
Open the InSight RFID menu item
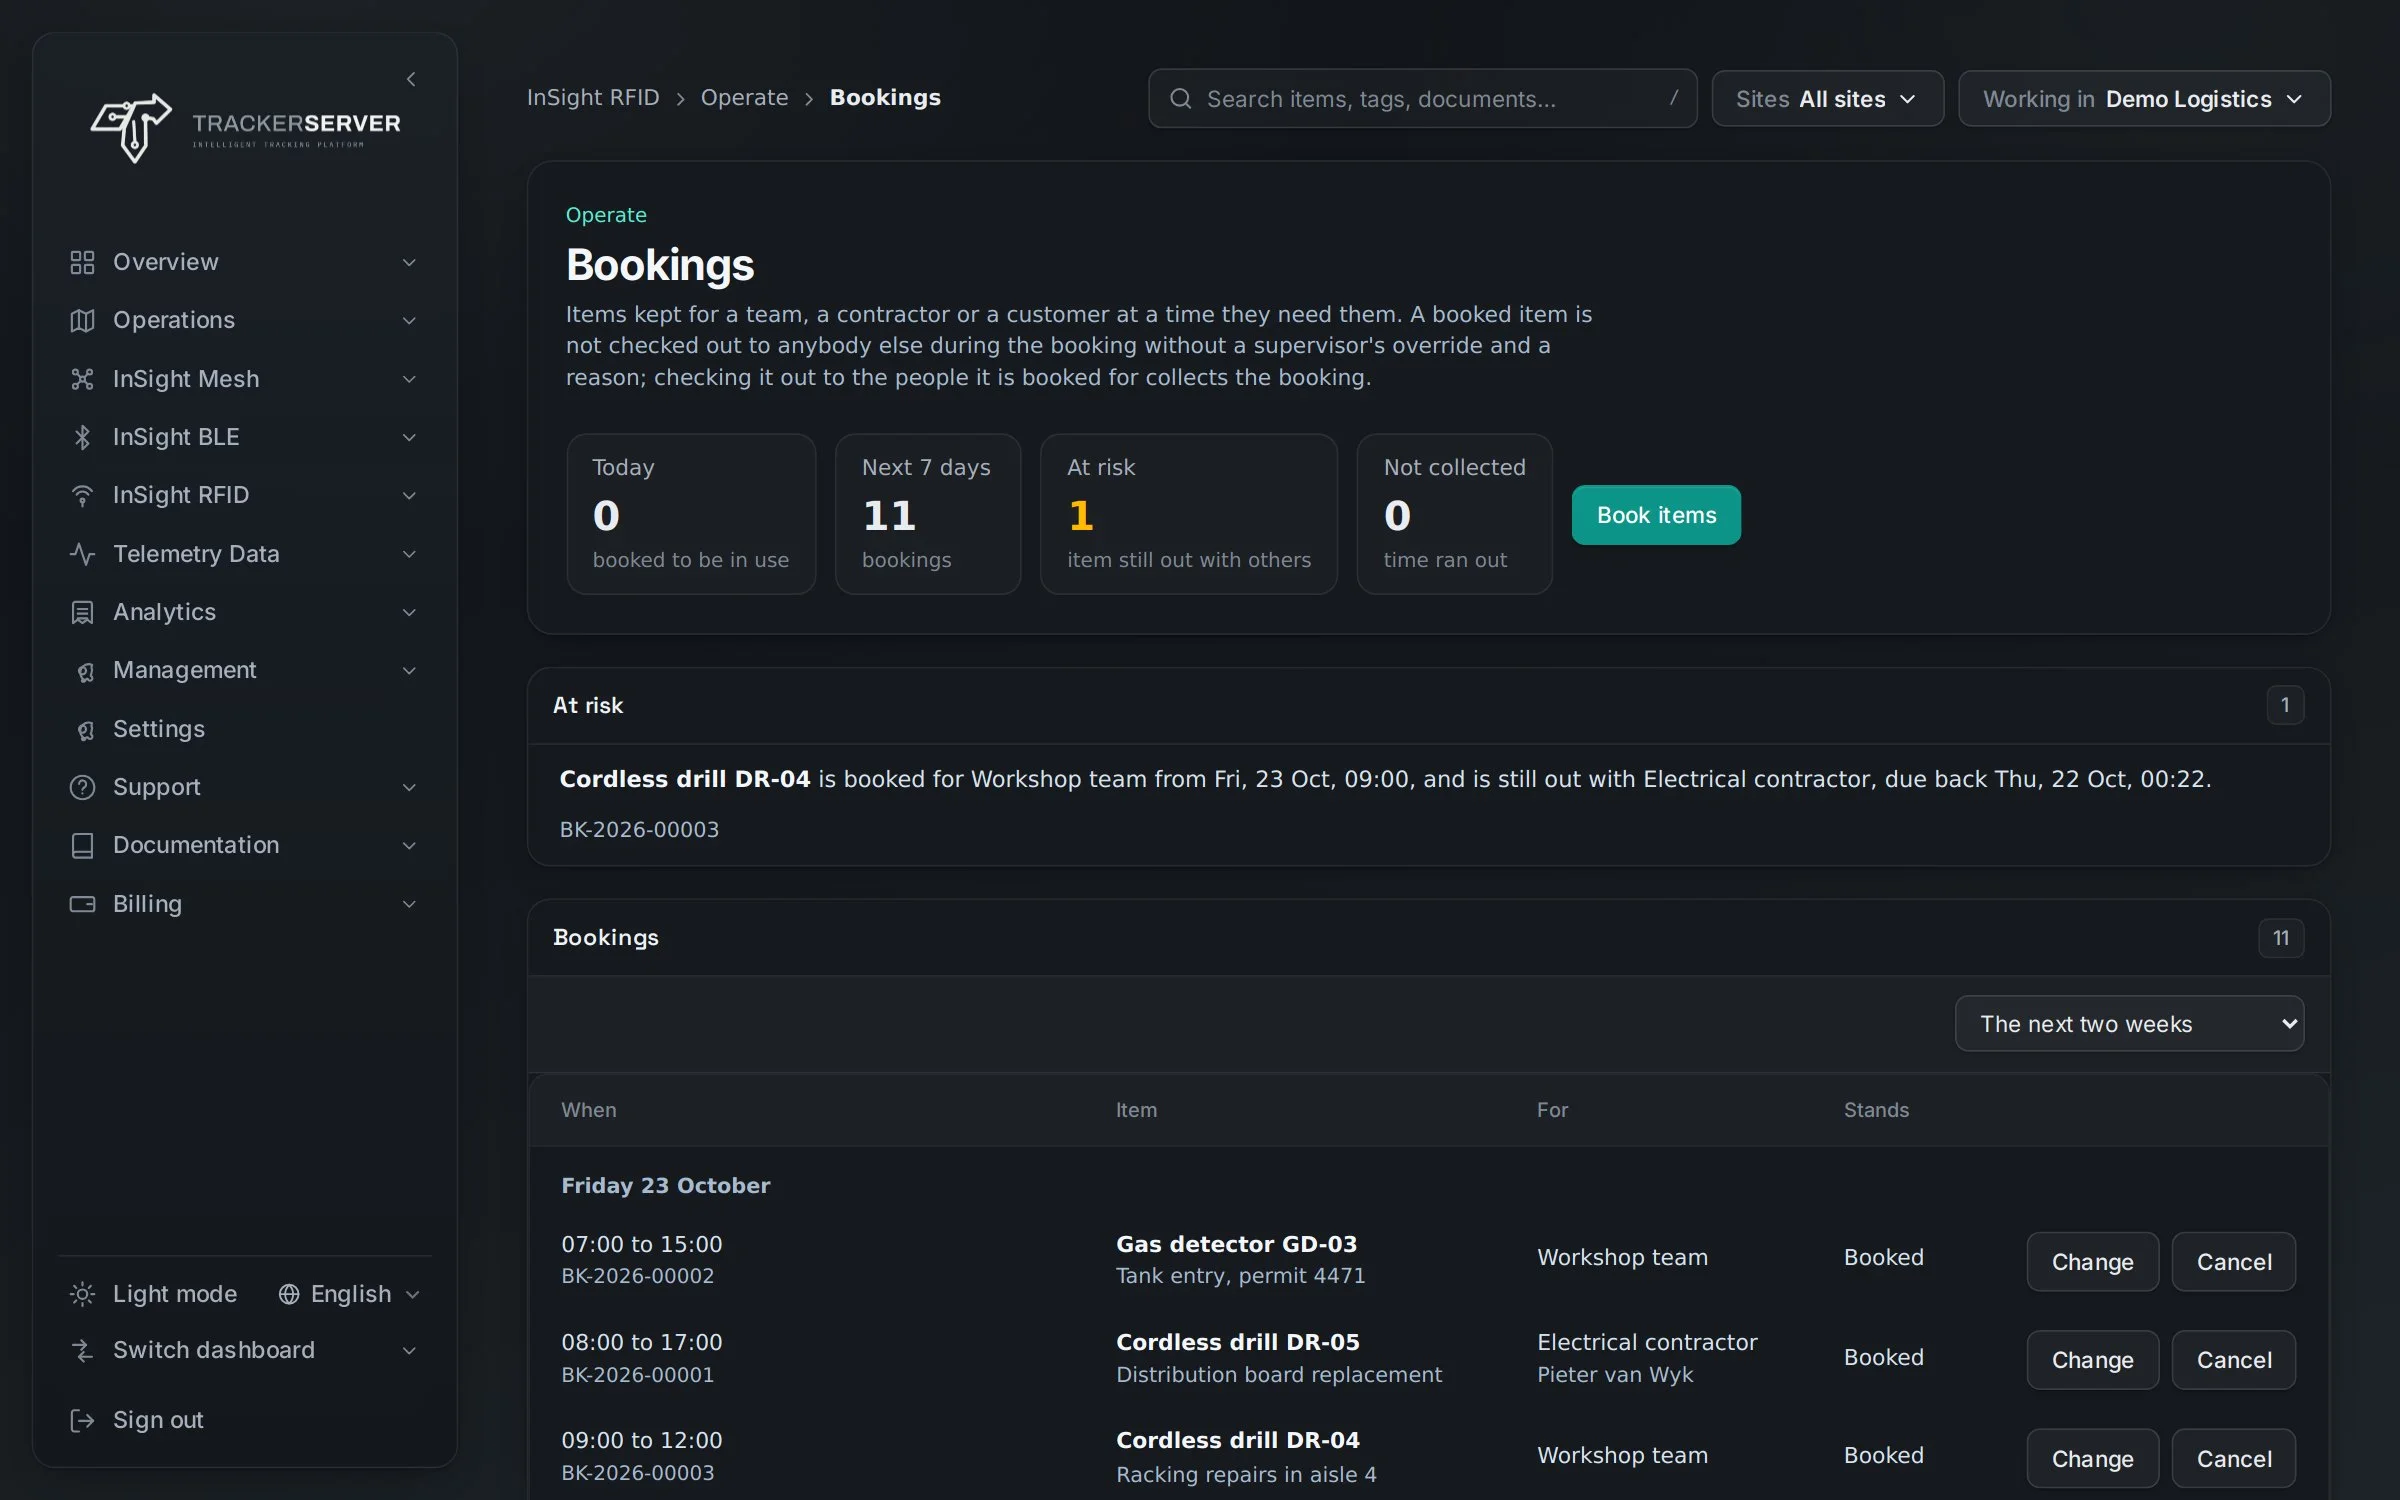tap(244, 495)
